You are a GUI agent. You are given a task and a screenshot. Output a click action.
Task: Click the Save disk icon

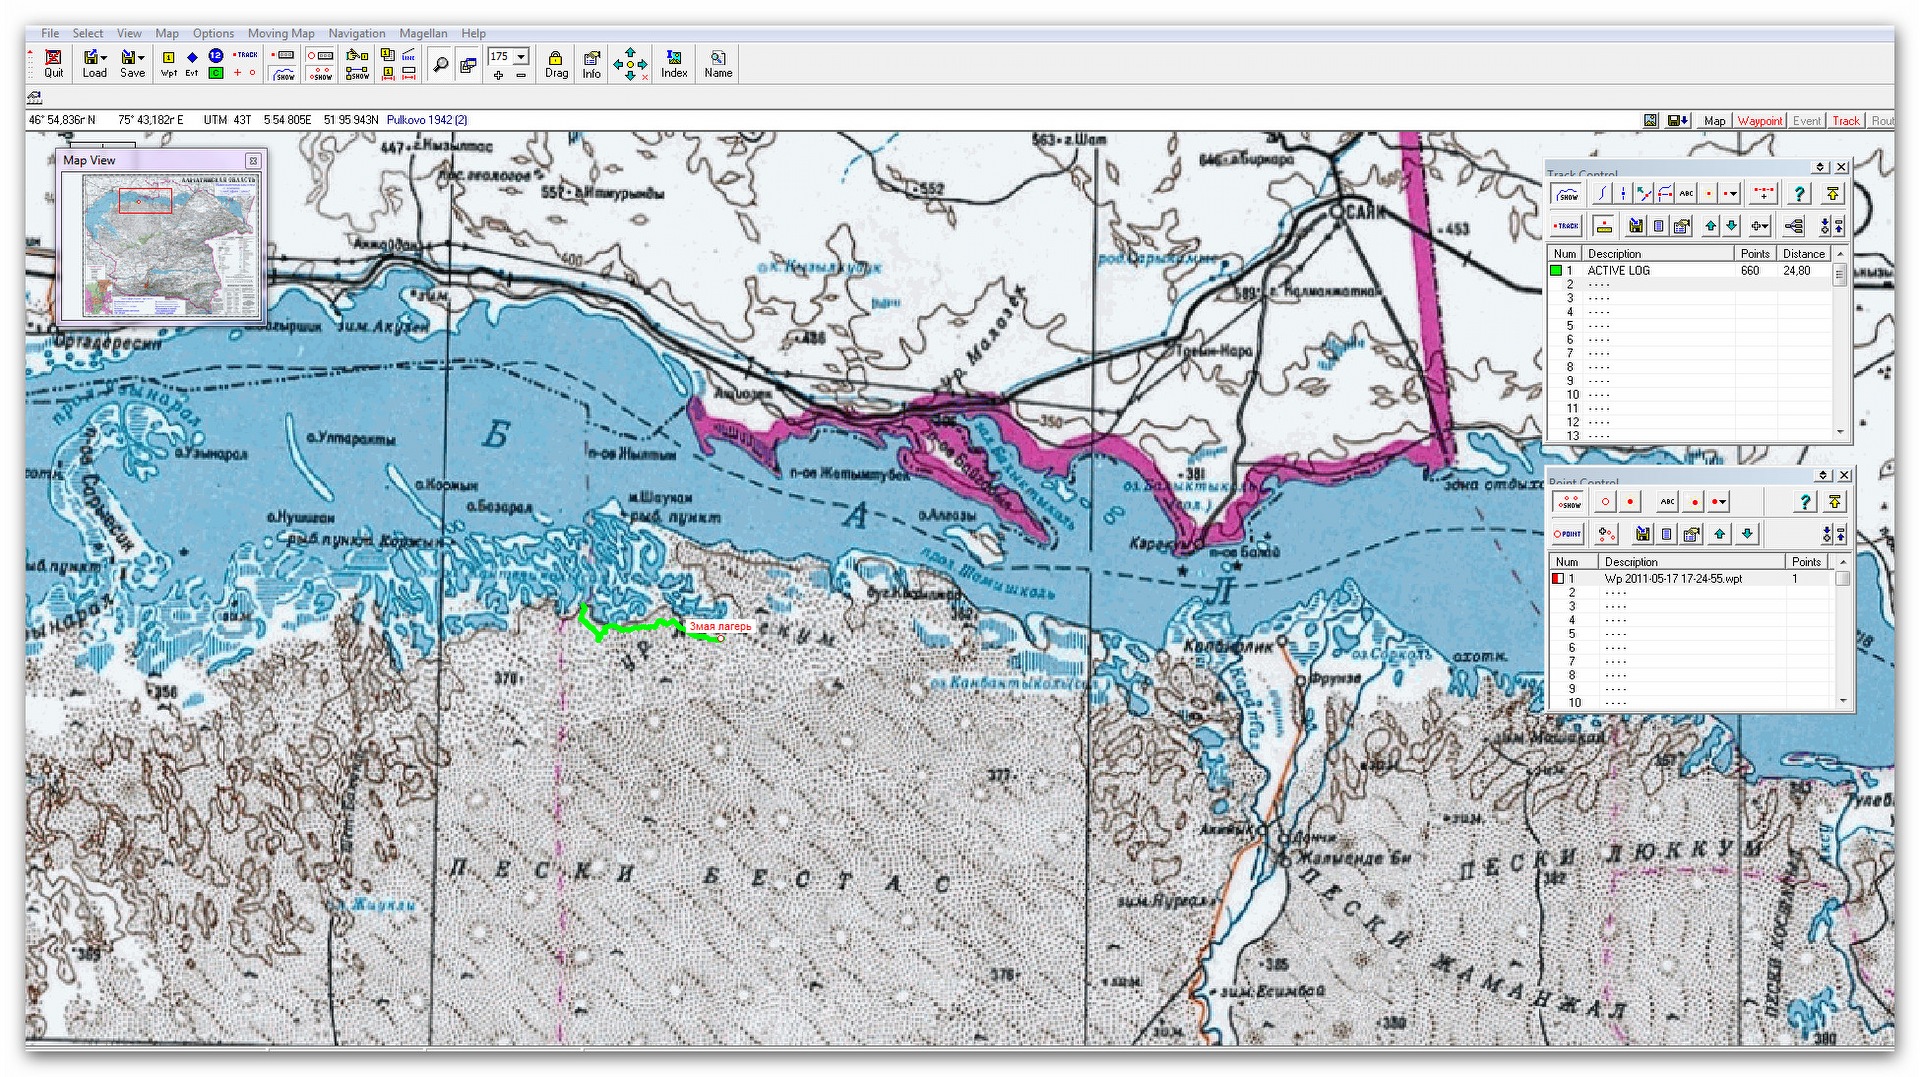coord(127,57)
